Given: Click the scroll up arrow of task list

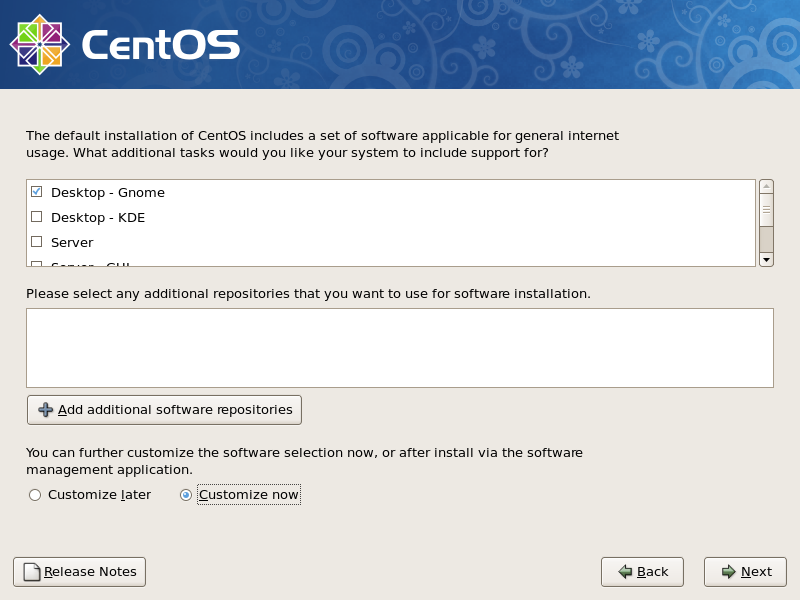Looking at the screenshot, I should 766,186.
